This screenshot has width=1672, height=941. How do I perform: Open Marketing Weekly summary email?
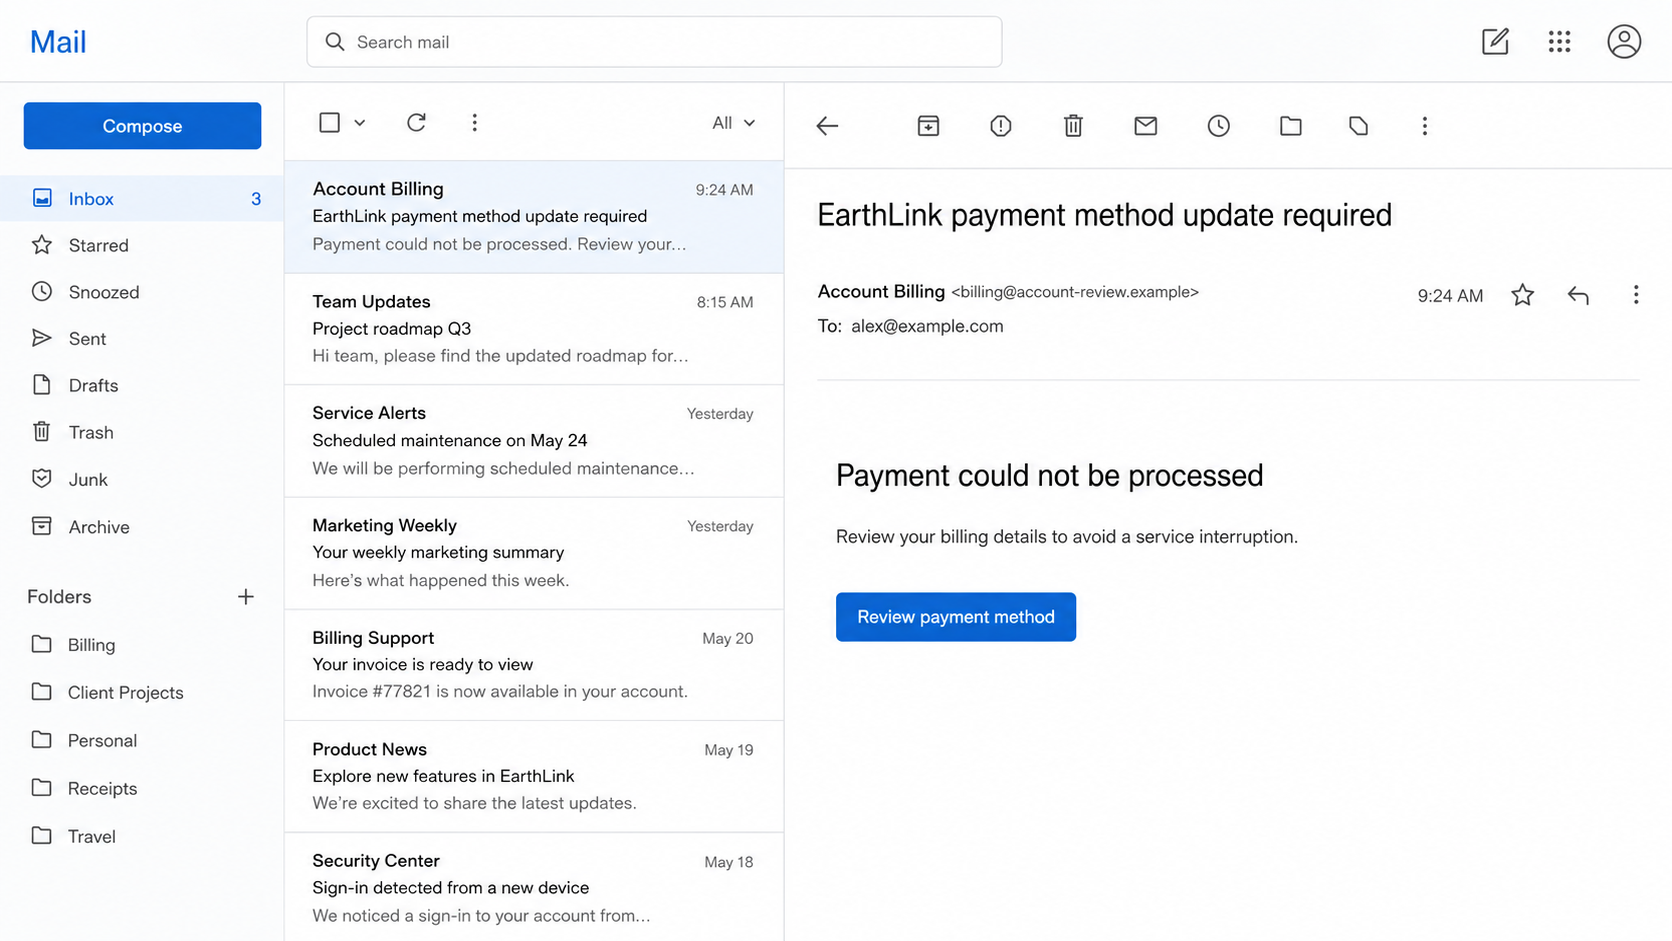(x=534, y=553)
